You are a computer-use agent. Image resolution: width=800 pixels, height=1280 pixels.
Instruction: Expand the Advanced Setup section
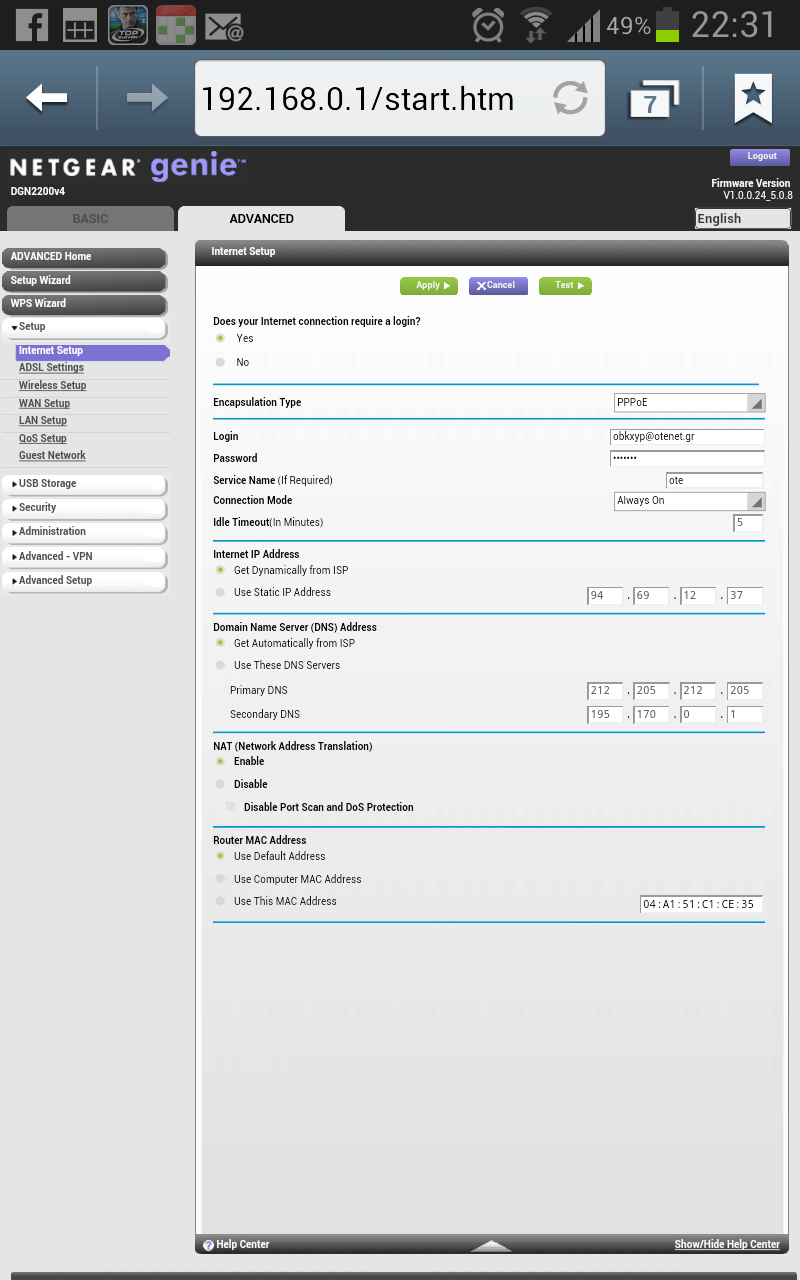pos(84,581)
